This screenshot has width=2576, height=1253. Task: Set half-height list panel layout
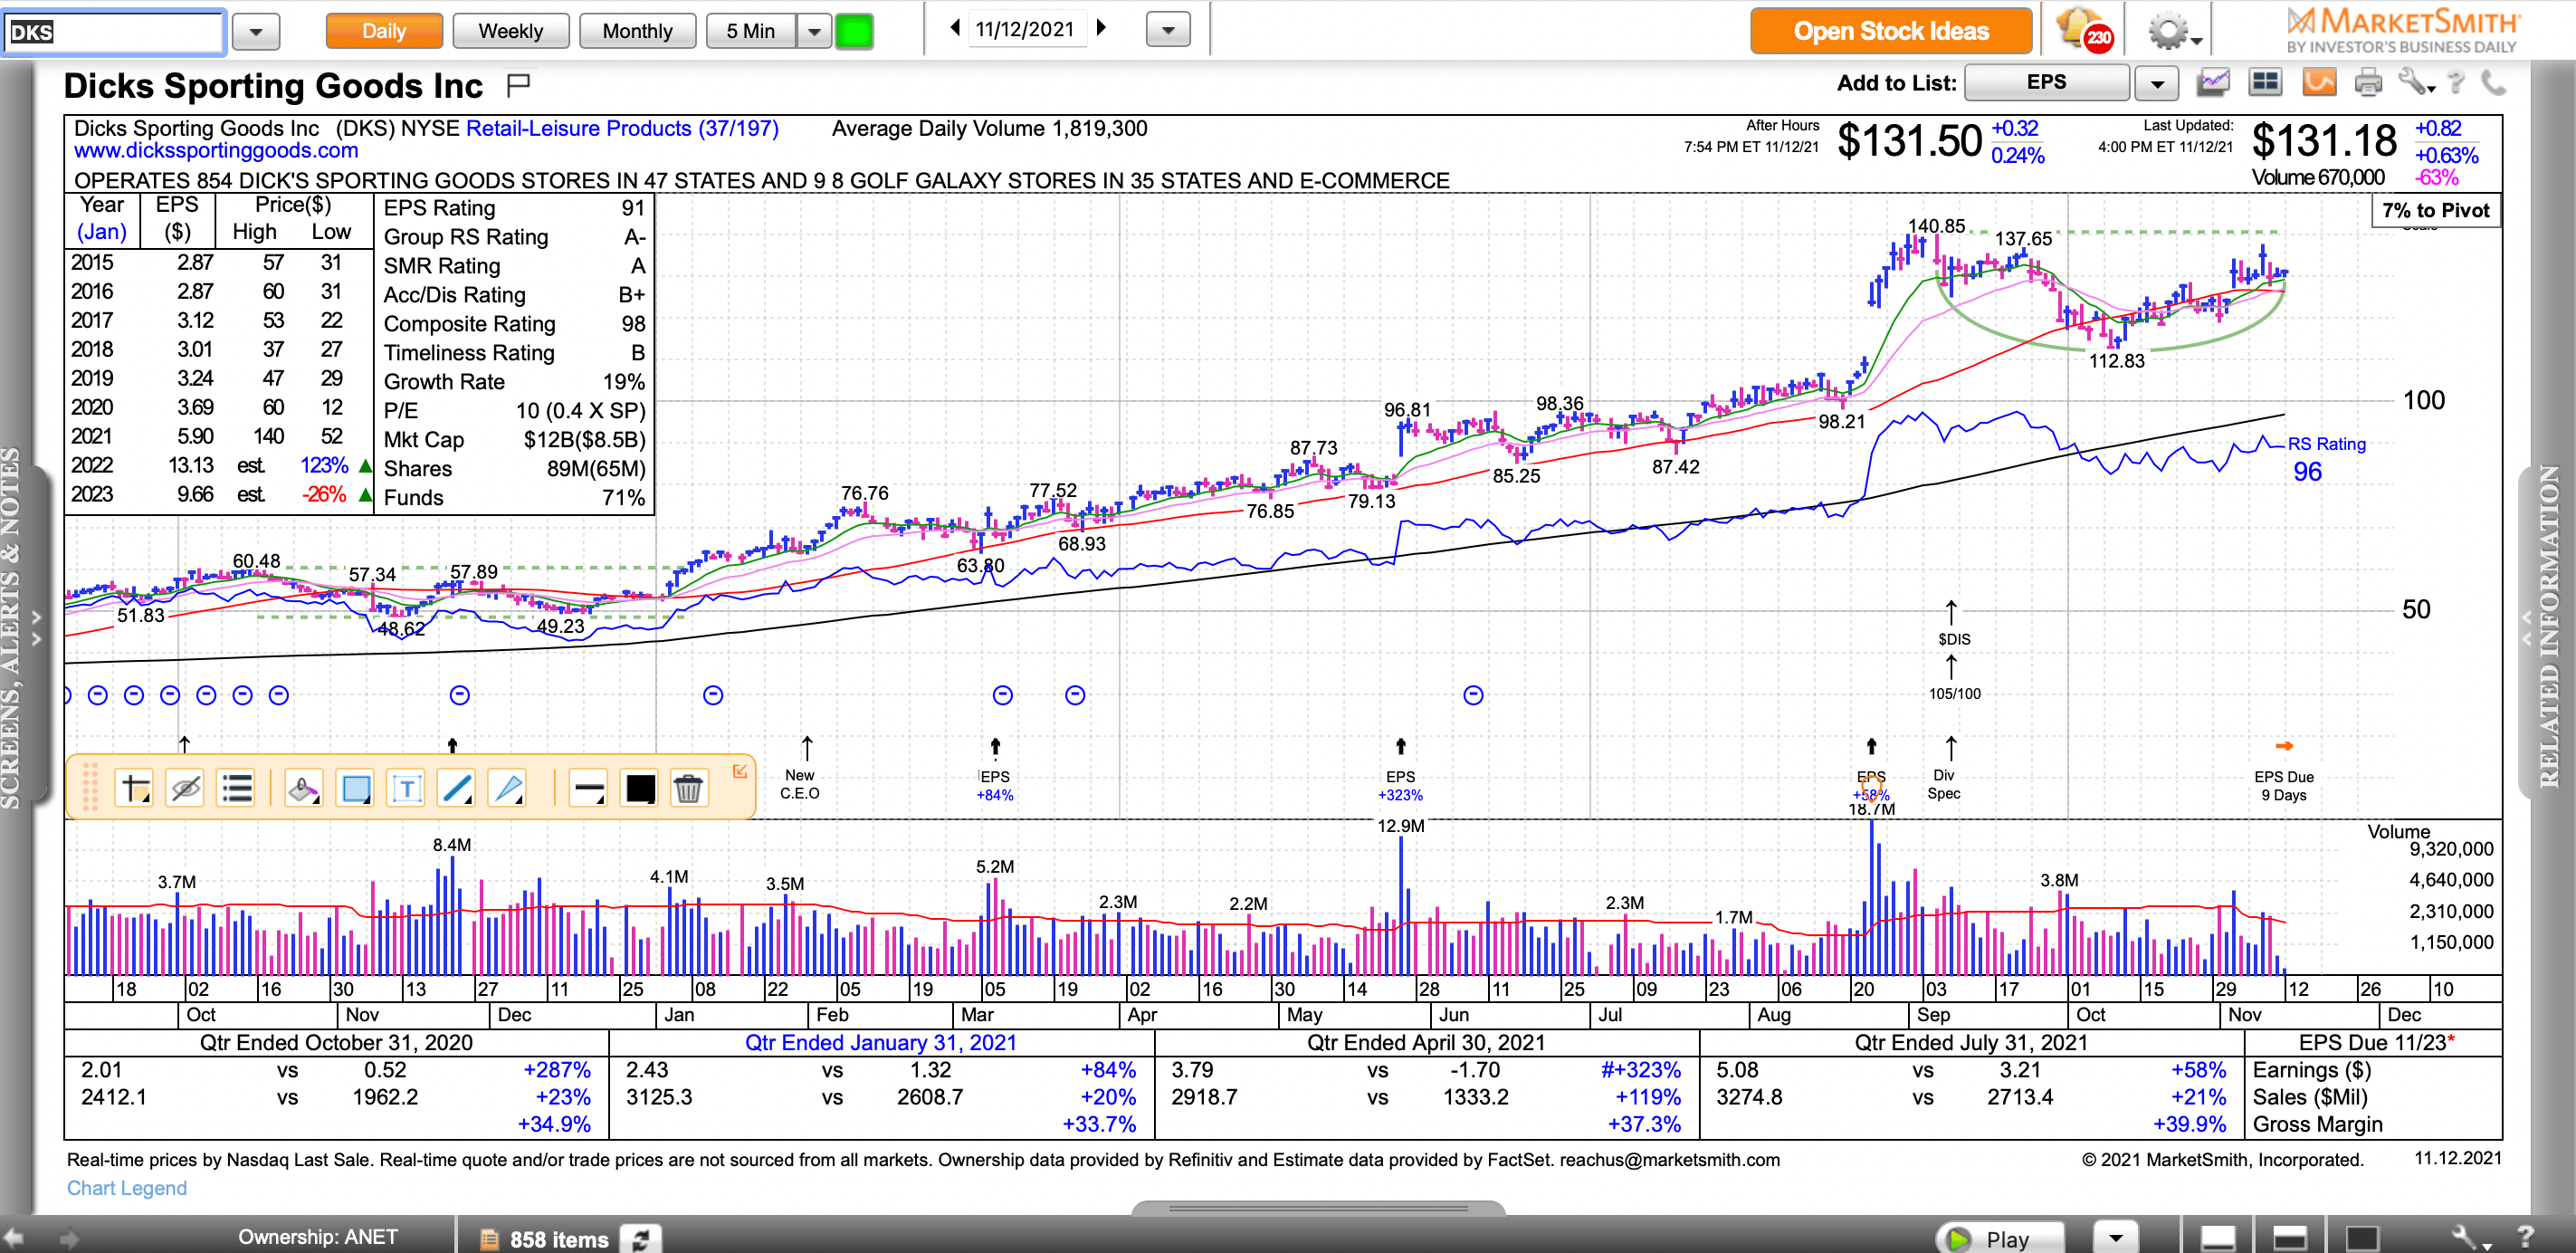pyautogui.click(x=2289, y=1238)
